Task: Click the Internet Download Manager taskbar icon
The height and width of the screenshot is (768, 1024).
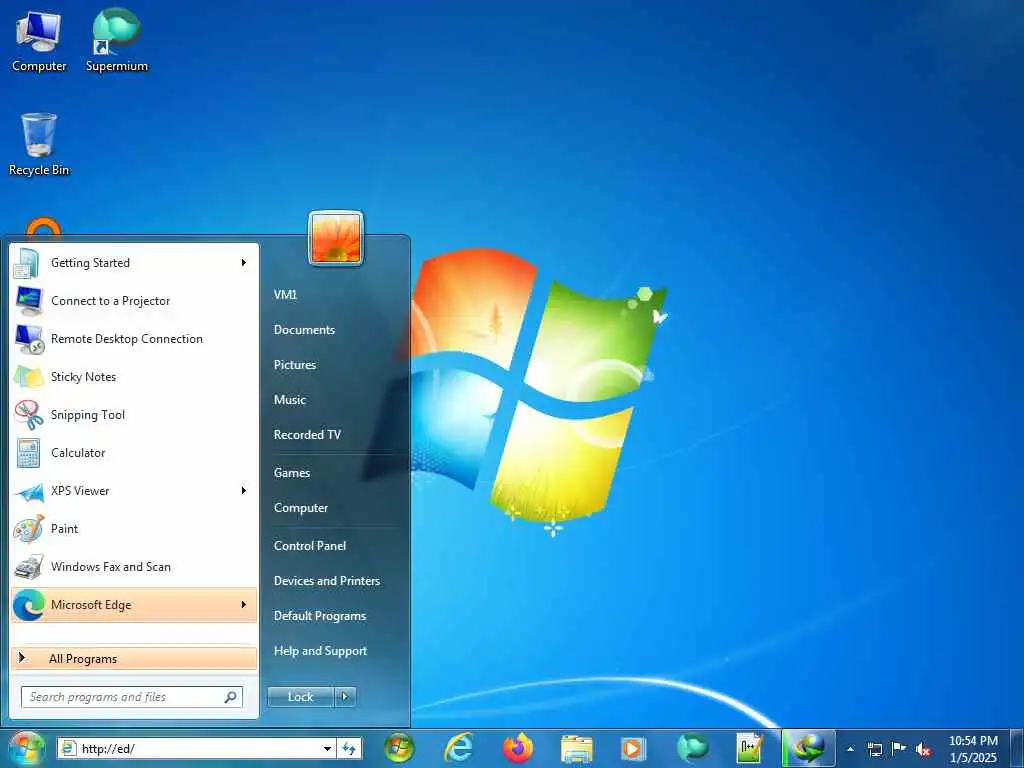Action: tap(808, 748)
